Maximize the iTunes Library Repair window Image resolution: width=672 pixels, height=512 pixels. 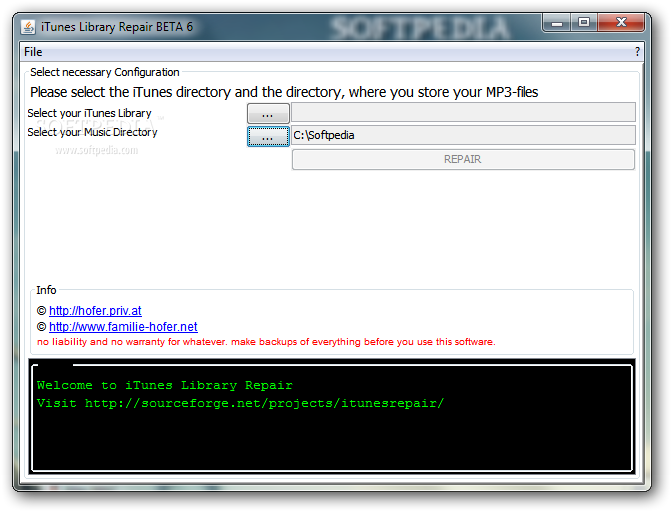(584, 23)
